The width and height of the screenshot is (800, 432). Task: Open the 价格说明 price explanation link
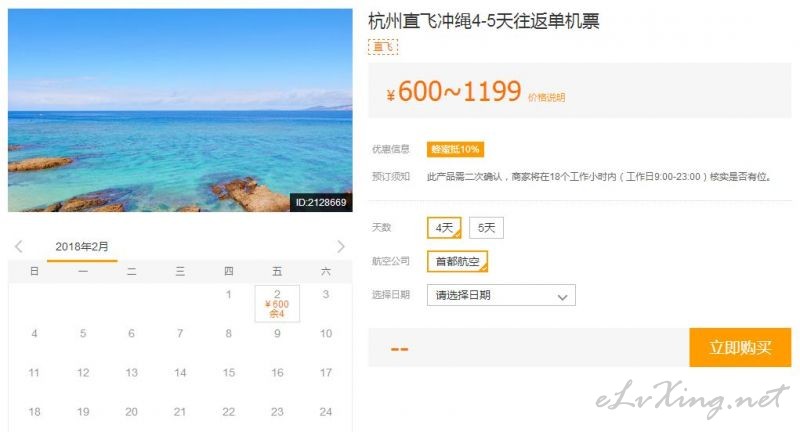click(x=546, y=97)
